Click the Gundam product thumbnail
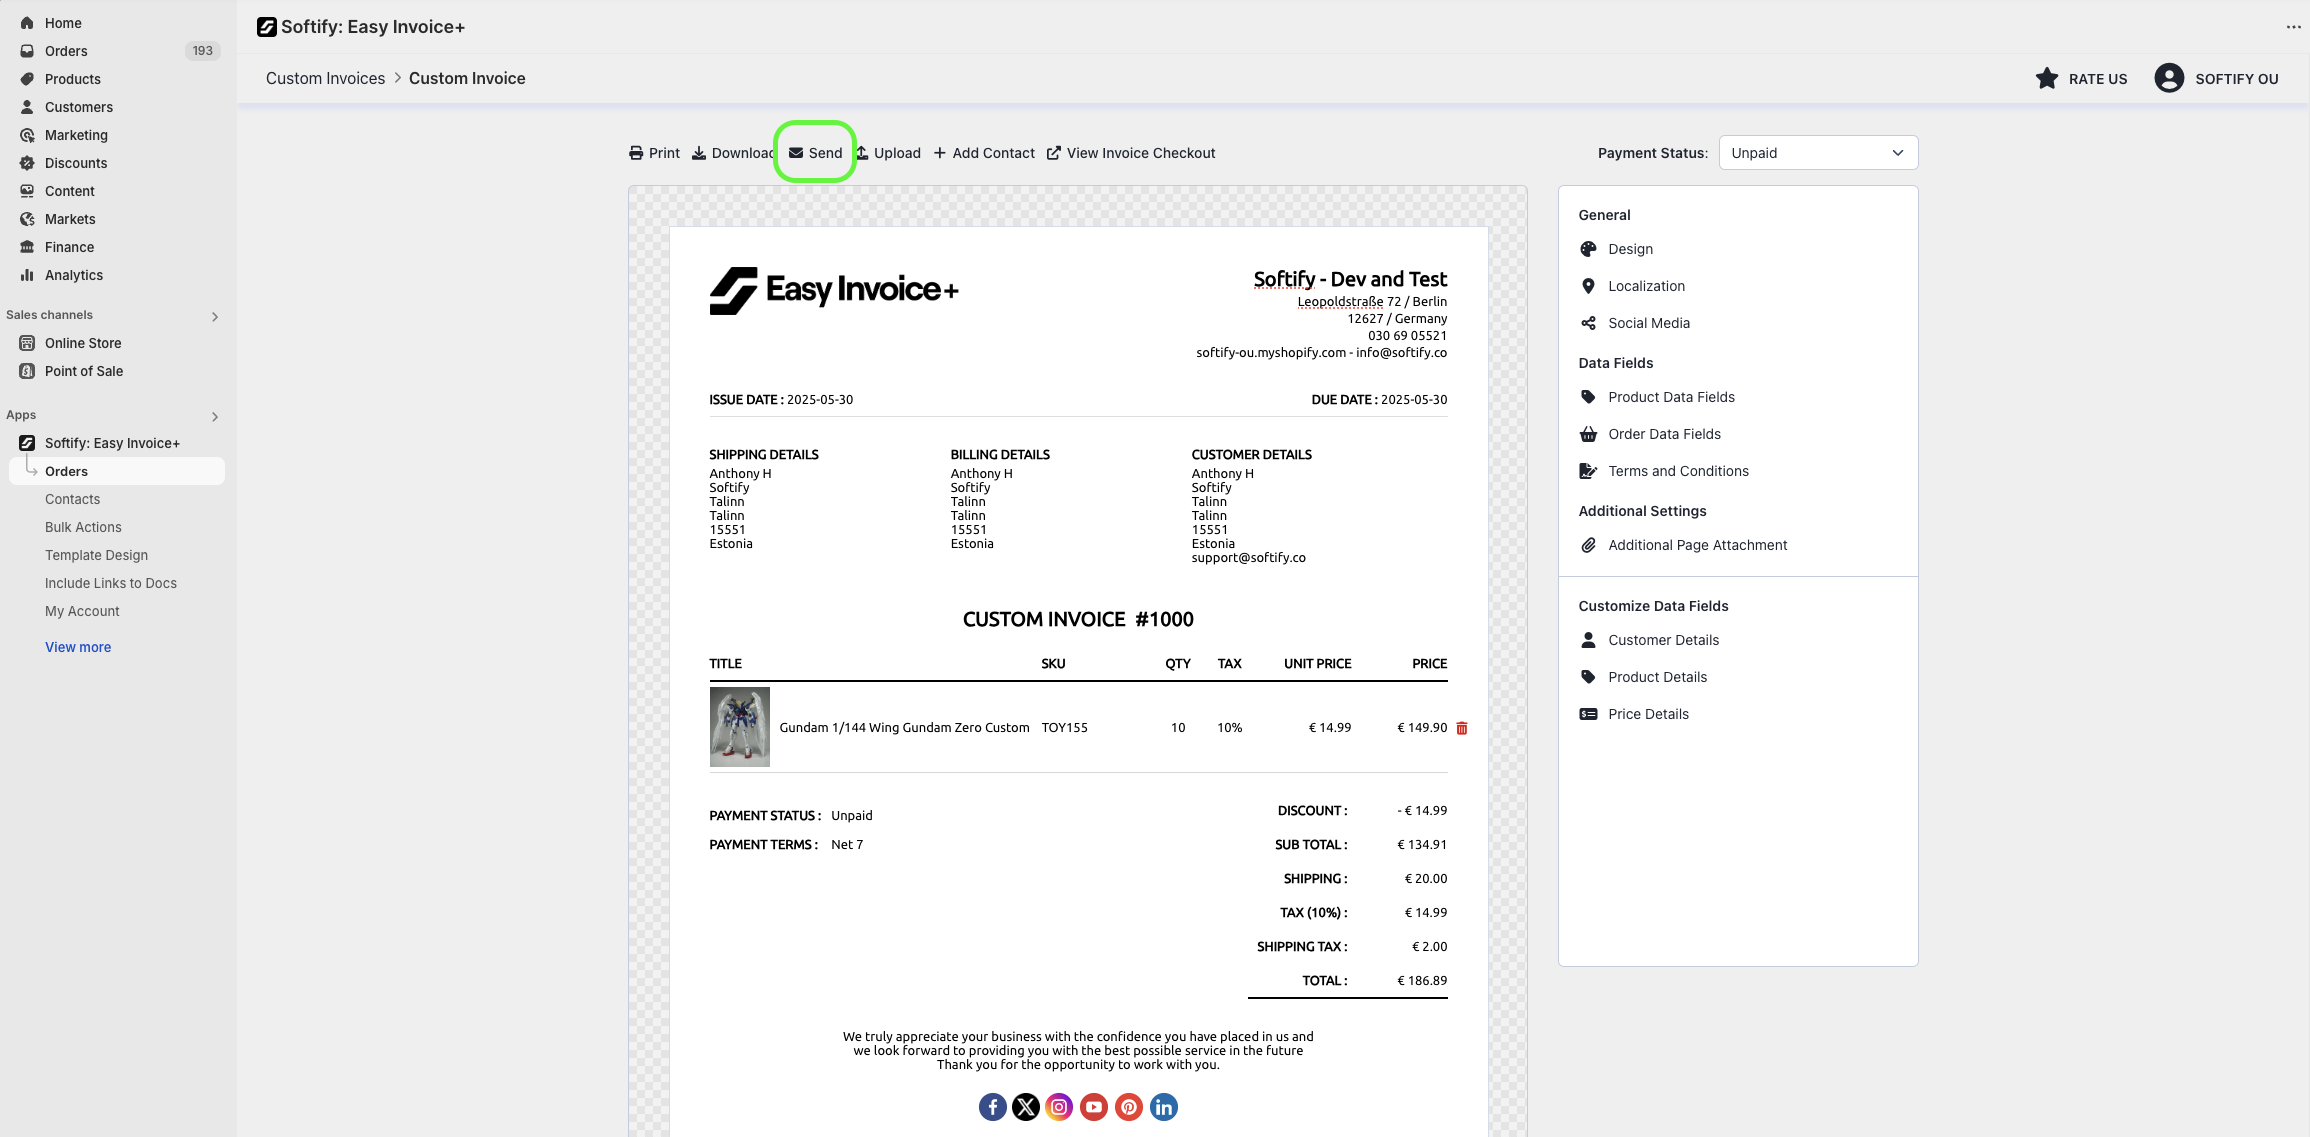2310x1137 pixels. point(739,727)
